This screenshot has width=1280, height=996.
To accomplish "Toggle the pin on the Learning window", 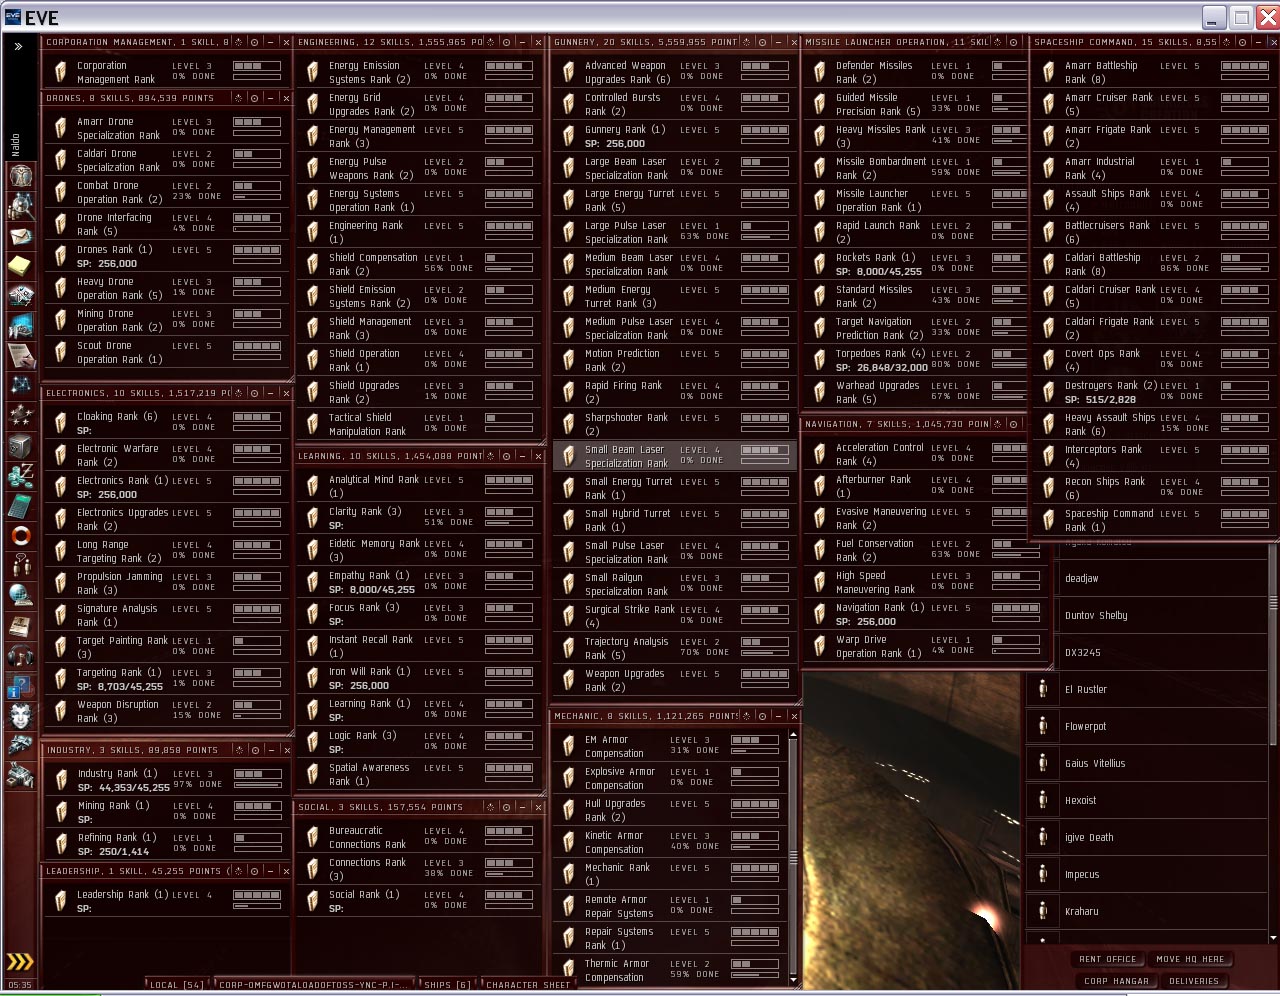I will (490, 456).
